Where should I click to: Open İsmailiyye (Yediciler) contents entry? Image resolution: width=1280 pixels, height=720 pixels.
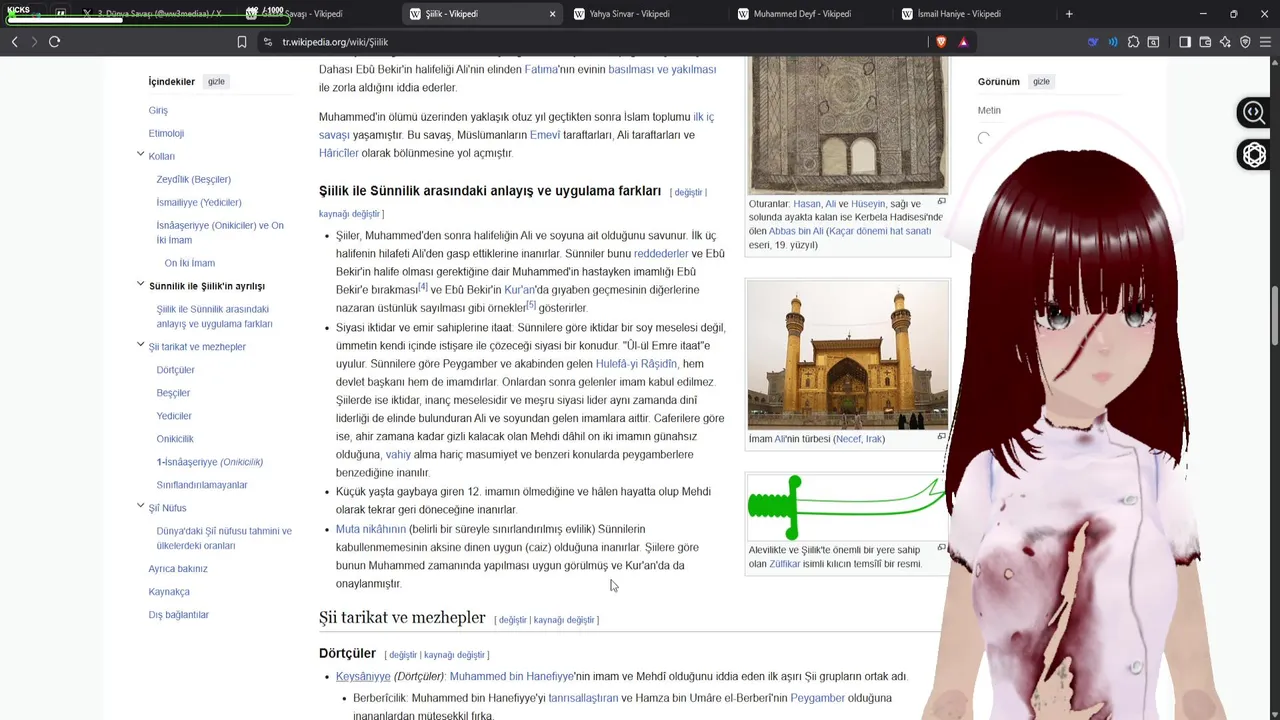click(x=199, y=203)
